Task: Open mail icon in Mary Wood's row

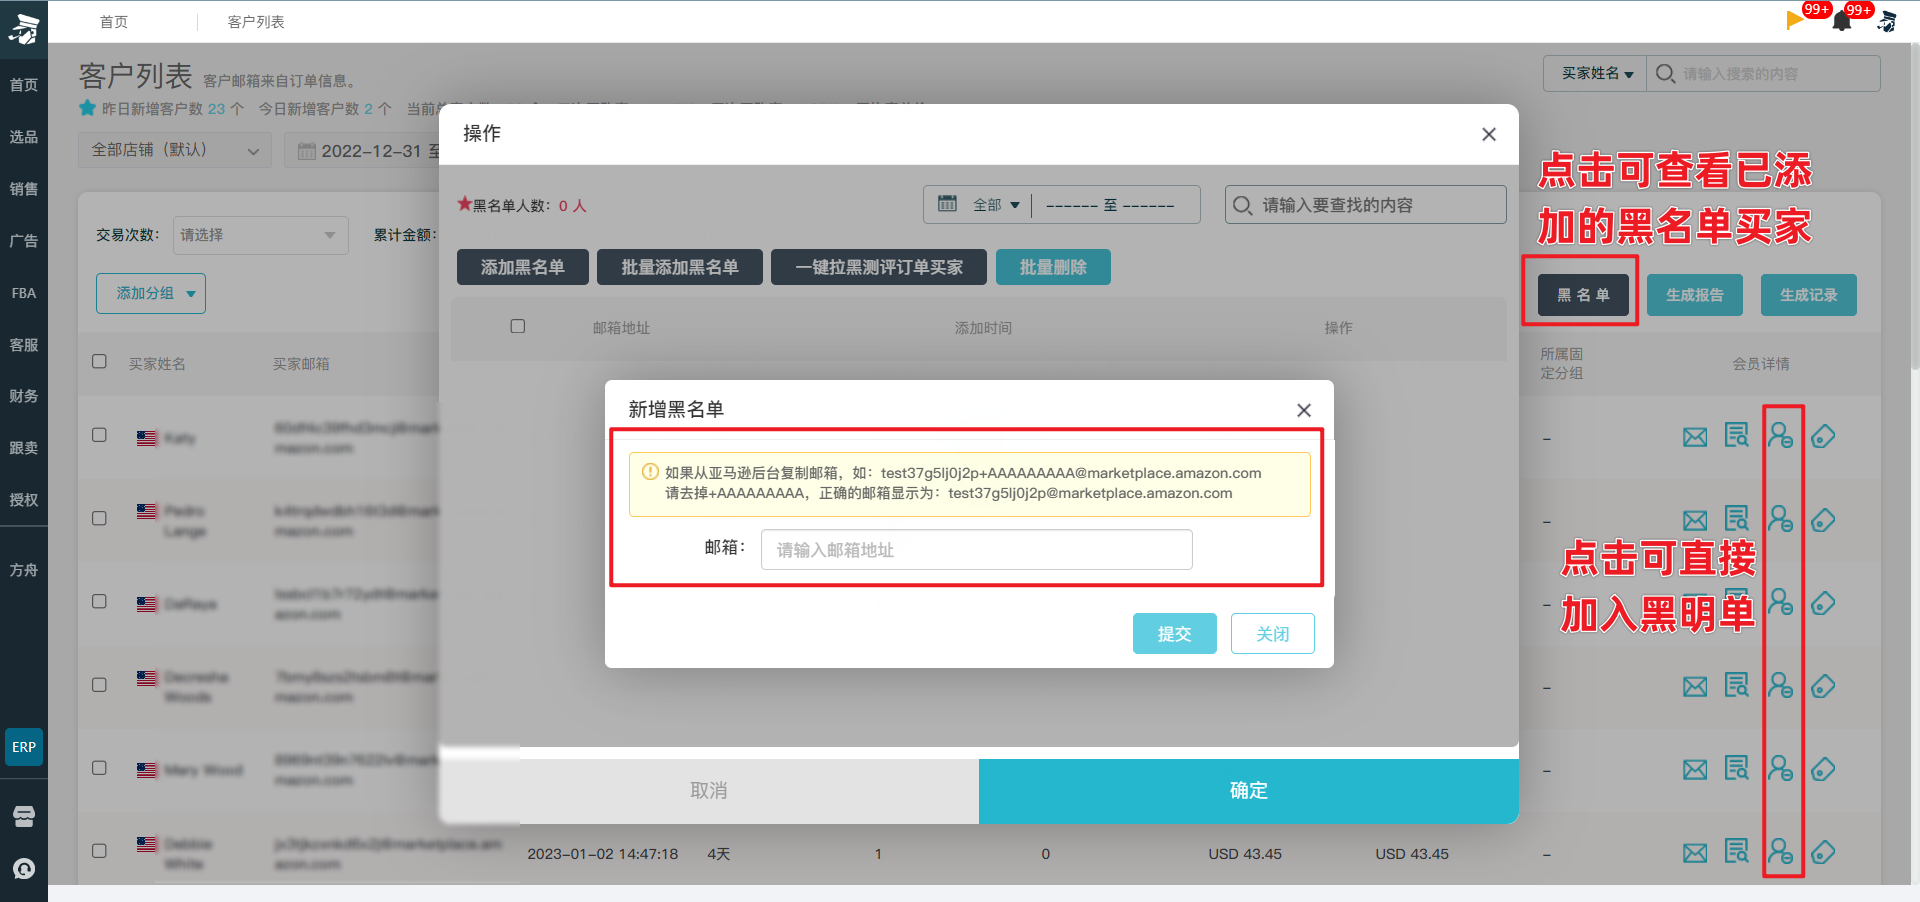Action: pyautogui.click(x=1695, y=770)
